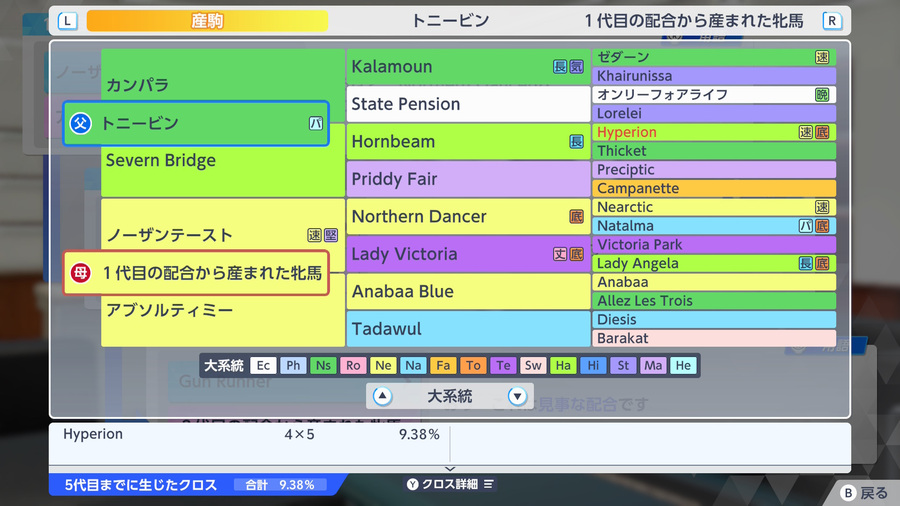Select the Campanette ancestor cell
Viewport: 900px width, 506px height.
714,188
